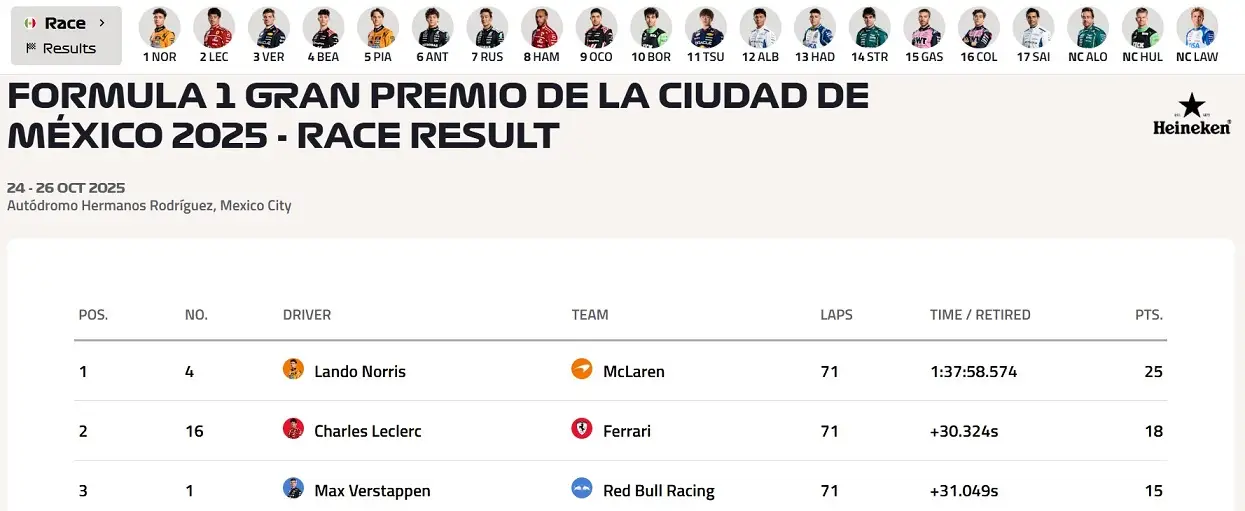Image resolution: width=1245 pixels, height=511 pixels.
Task: Select the 1 NOR driver thumbnail
Action: [160, 28]
